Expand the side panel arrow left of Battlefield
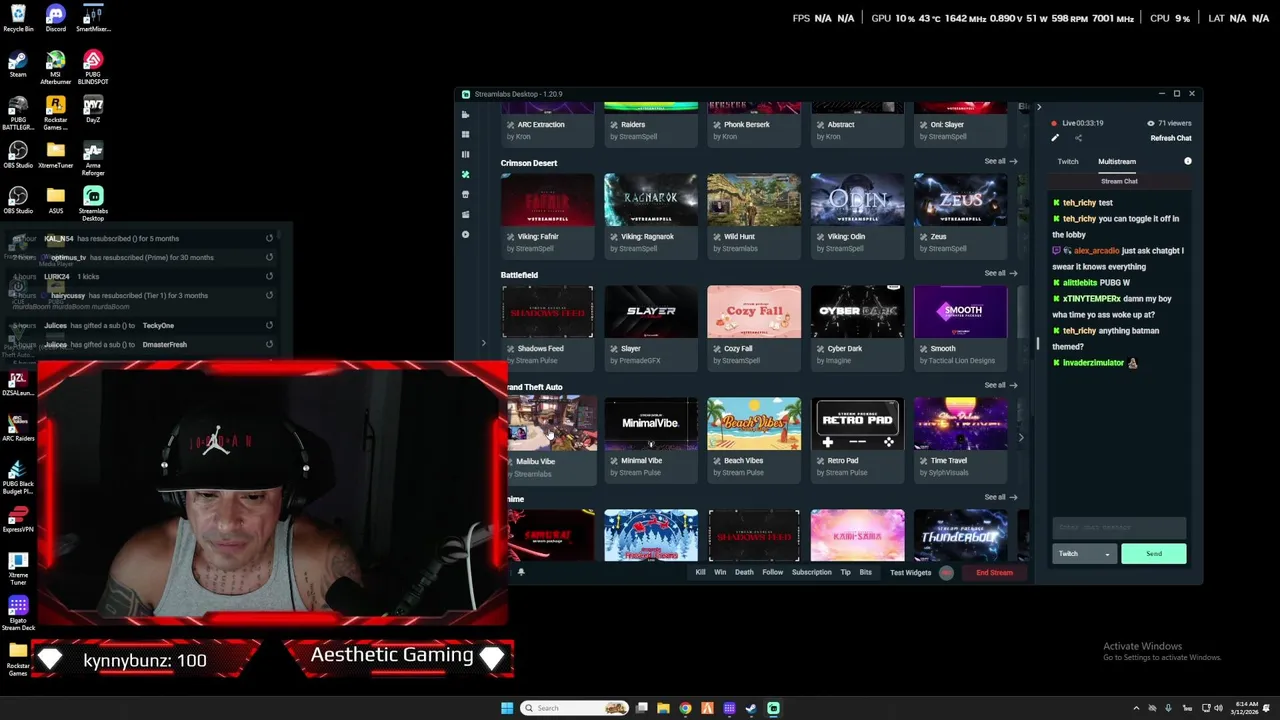This screenshot has width=1280, height=720. [483, 343]
